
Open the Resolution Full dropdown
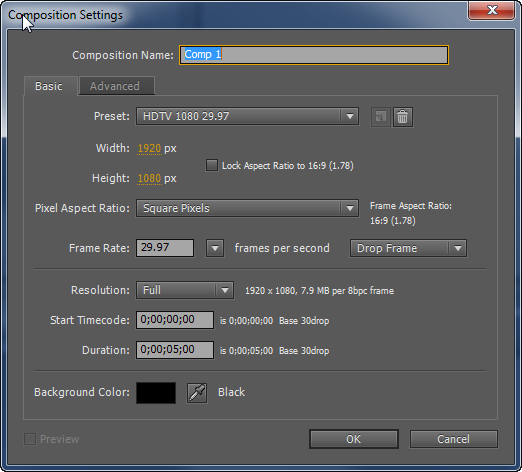coord(185,290)
